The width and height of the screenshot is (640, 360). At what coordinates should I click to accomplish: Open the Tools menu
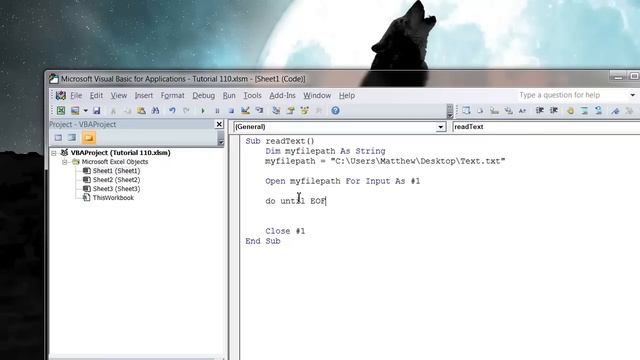pos(253,96)
